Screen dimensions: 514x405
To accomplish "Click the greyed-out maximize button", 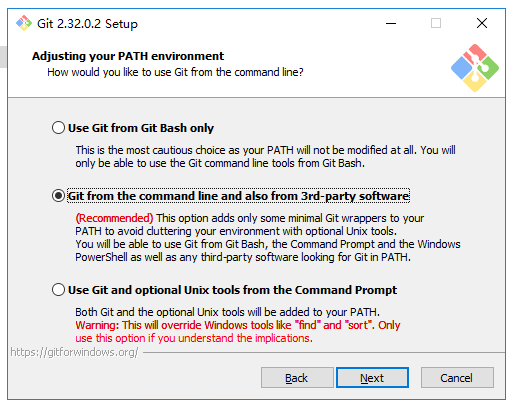I will [436, 23].
